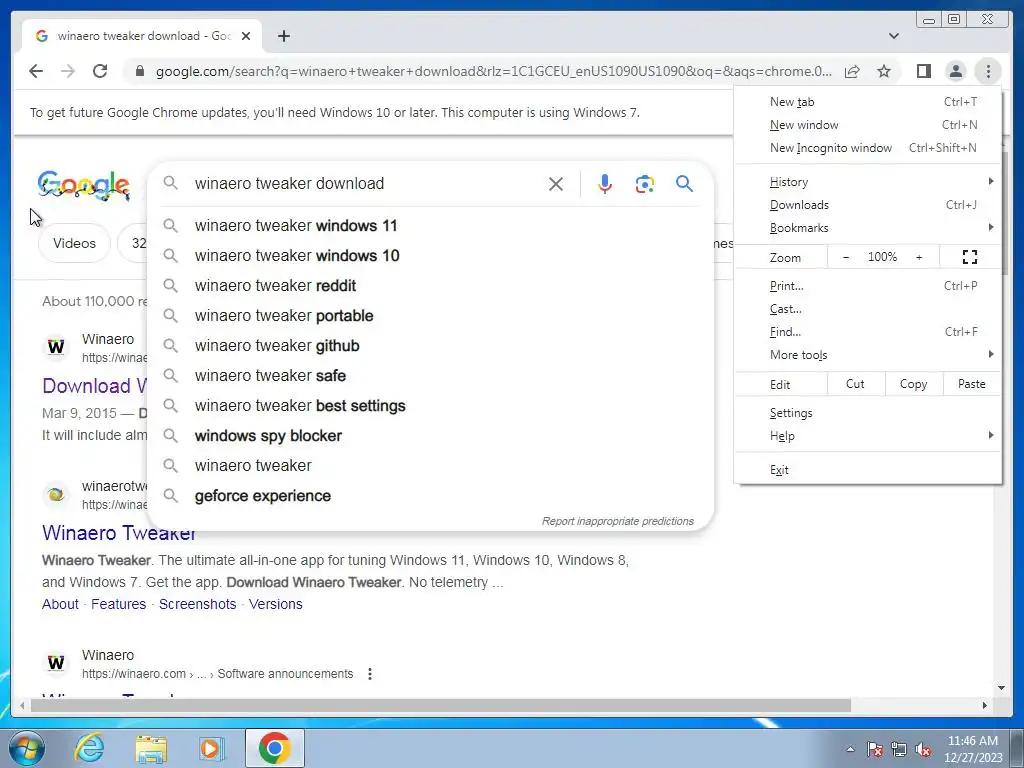Pick suggestion winaero tweaker windows 10

pos(430,255)
